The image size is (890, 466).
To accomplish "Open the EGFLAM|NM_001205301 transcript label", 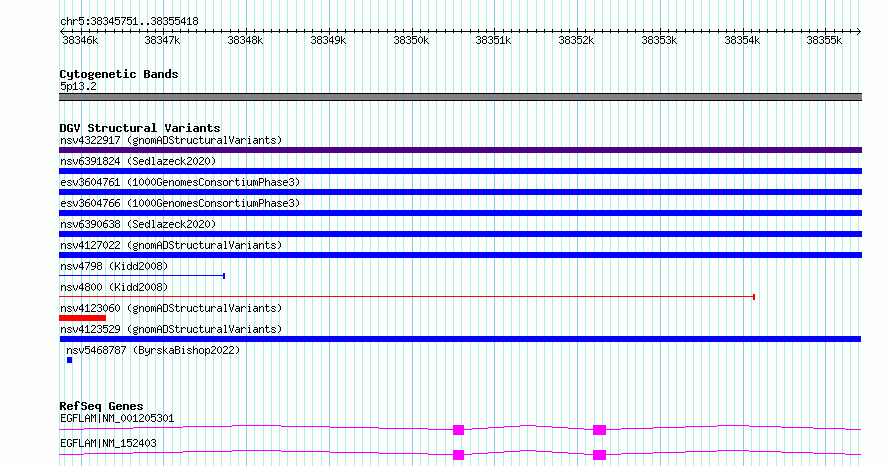I will (x=117, y=419).
